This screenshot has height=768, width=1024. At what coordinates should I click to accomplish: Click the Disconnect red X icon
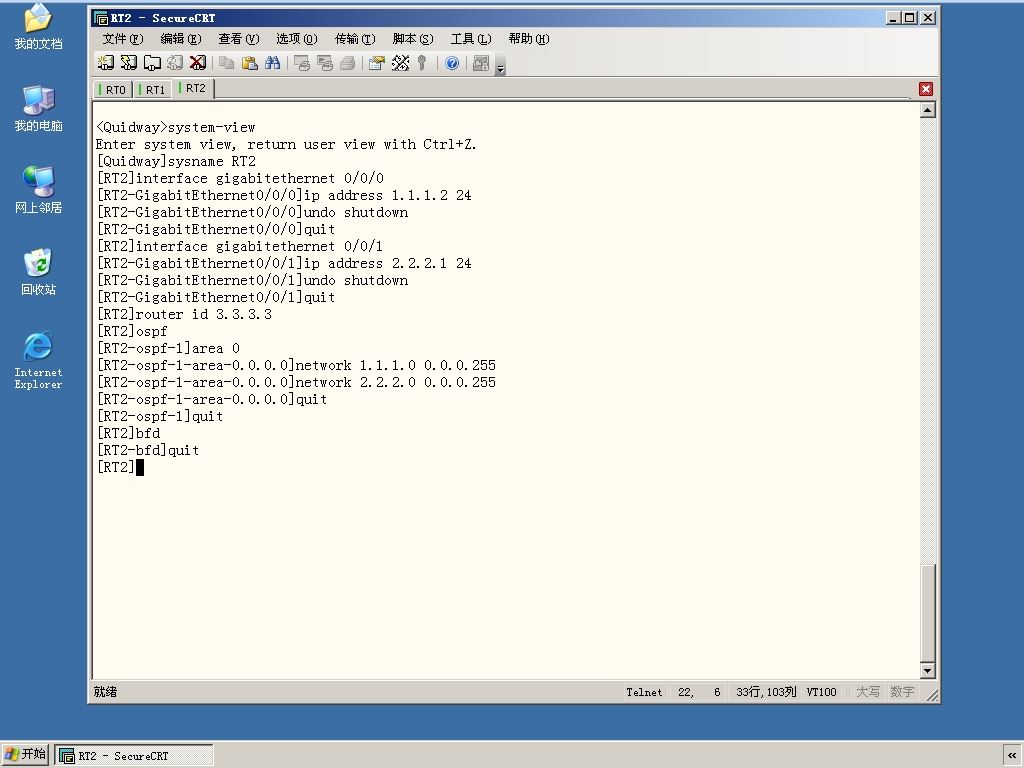pyautogui.click(x=197, y=63)
